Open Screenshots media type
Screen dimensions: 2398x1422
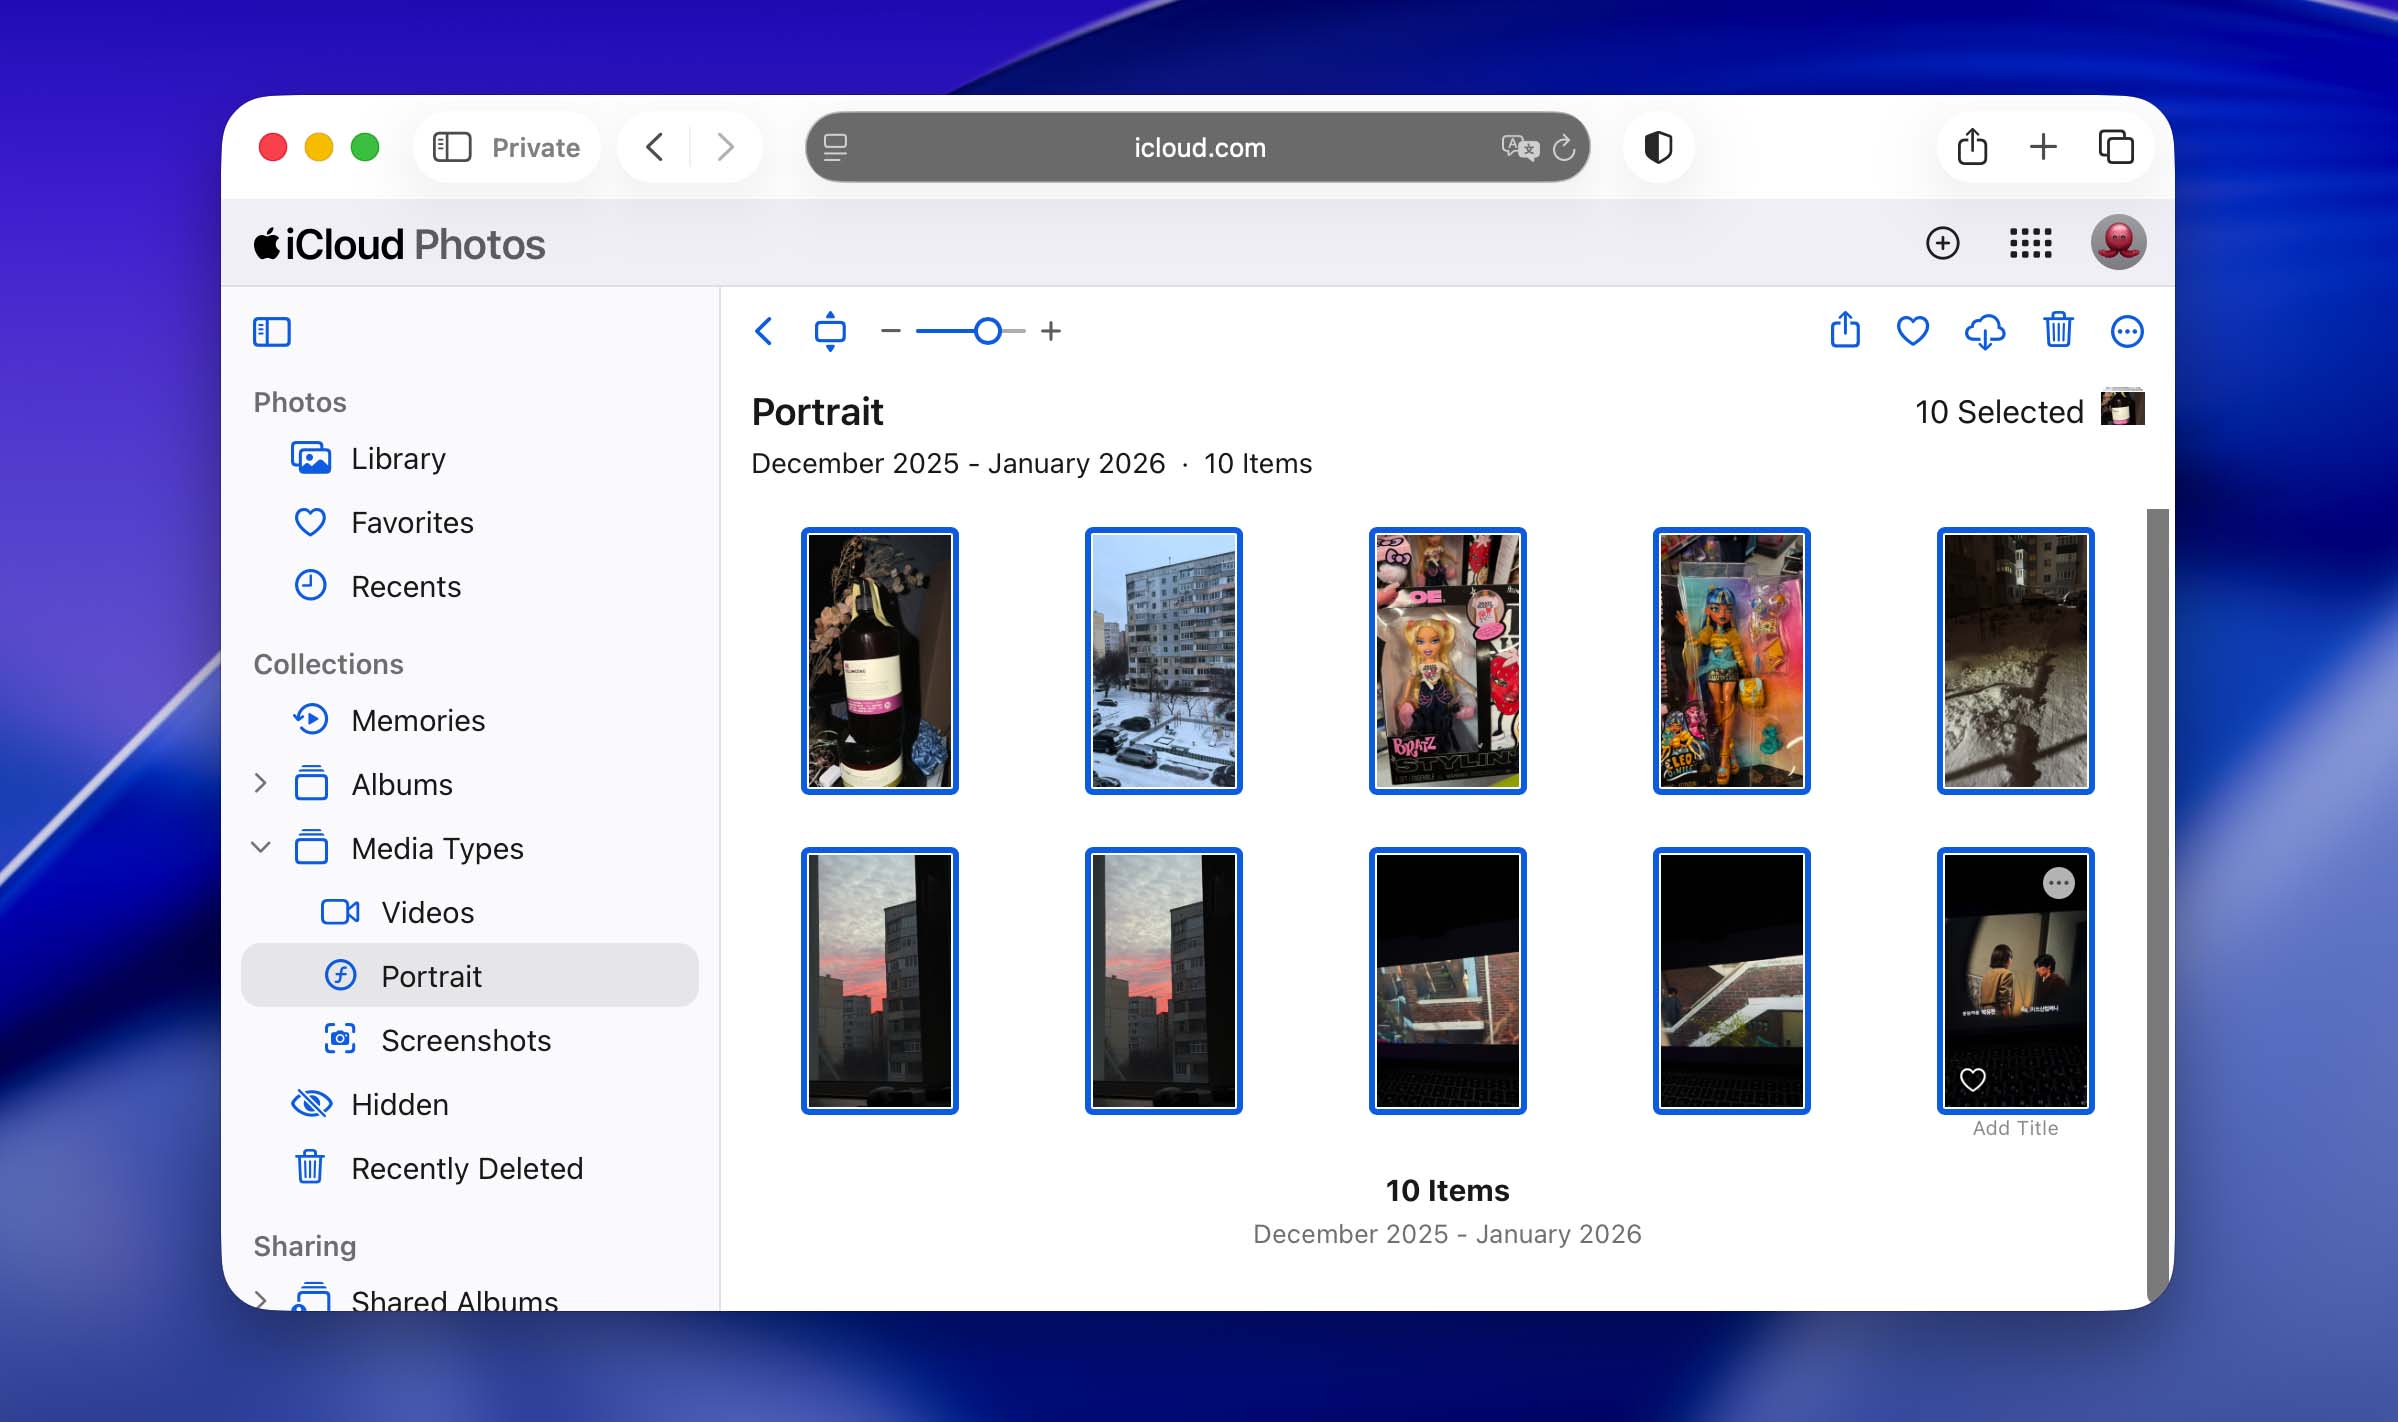pos(470,1040)
